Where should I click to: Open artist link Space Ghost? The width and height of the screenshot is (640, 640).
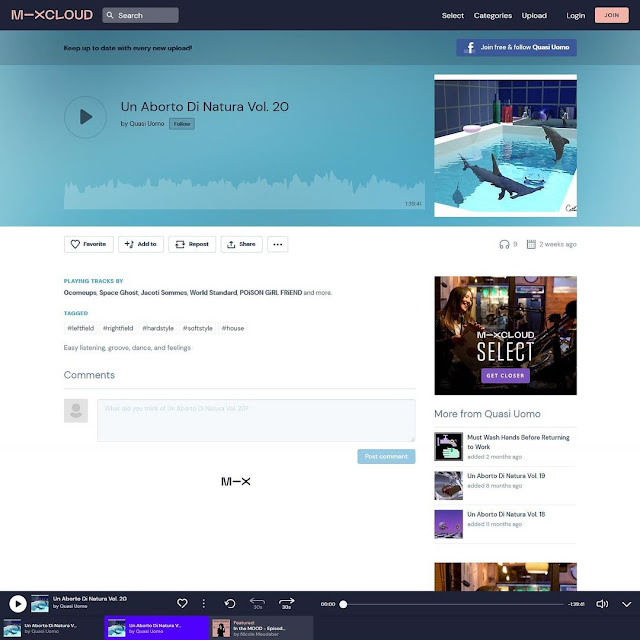(118, 293)
